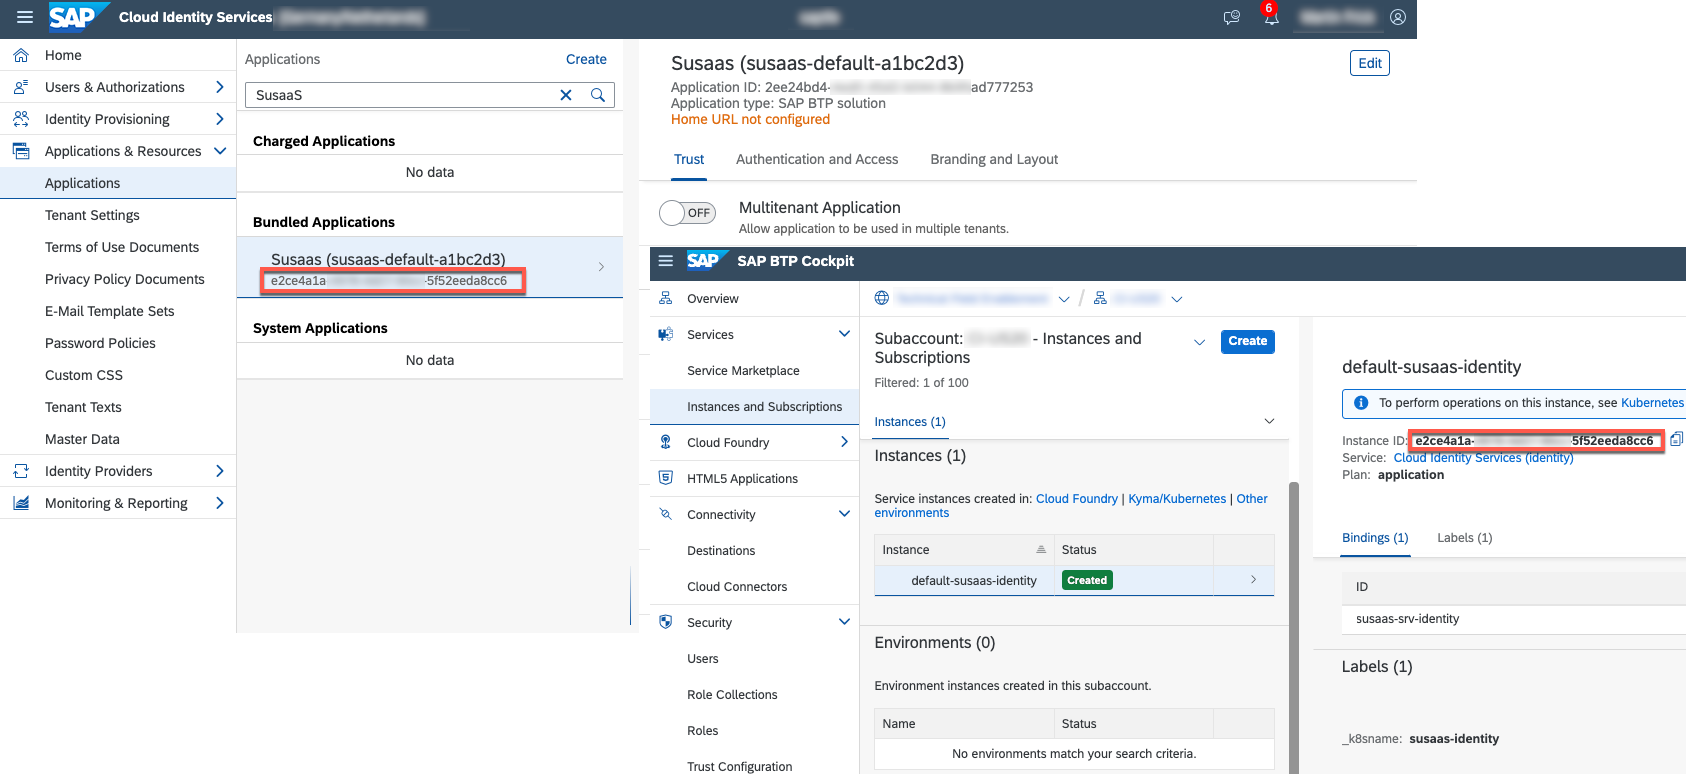
Task: Switch to Authentication and Access tab
Action: coord(817,159)
